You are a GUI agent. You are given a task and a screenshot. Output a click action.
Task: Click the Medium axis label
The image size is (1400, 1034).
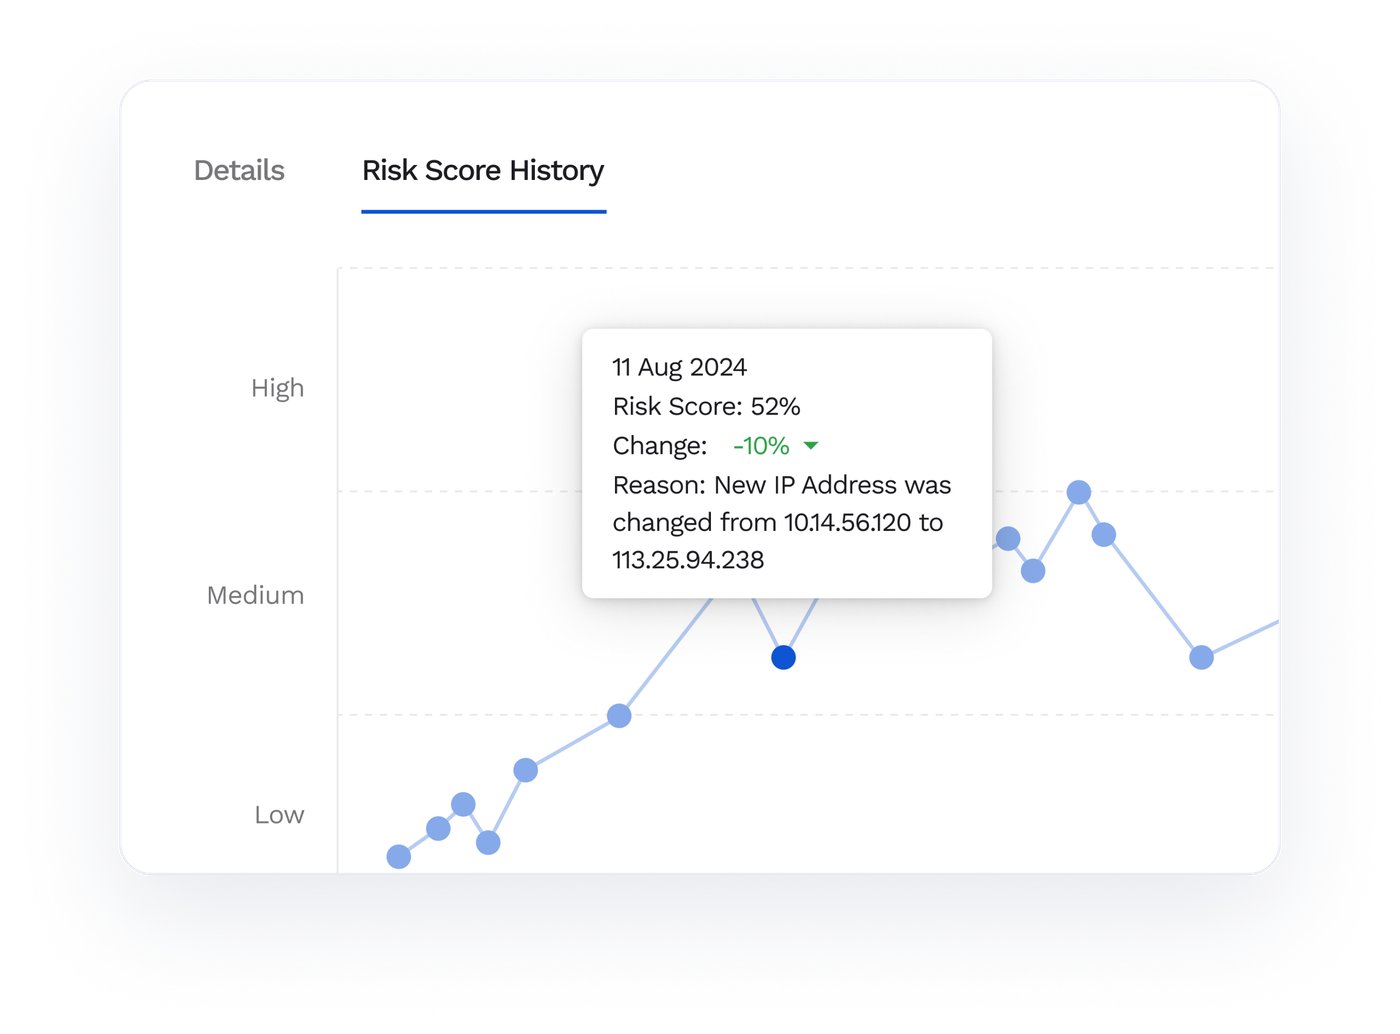(255, 596)
